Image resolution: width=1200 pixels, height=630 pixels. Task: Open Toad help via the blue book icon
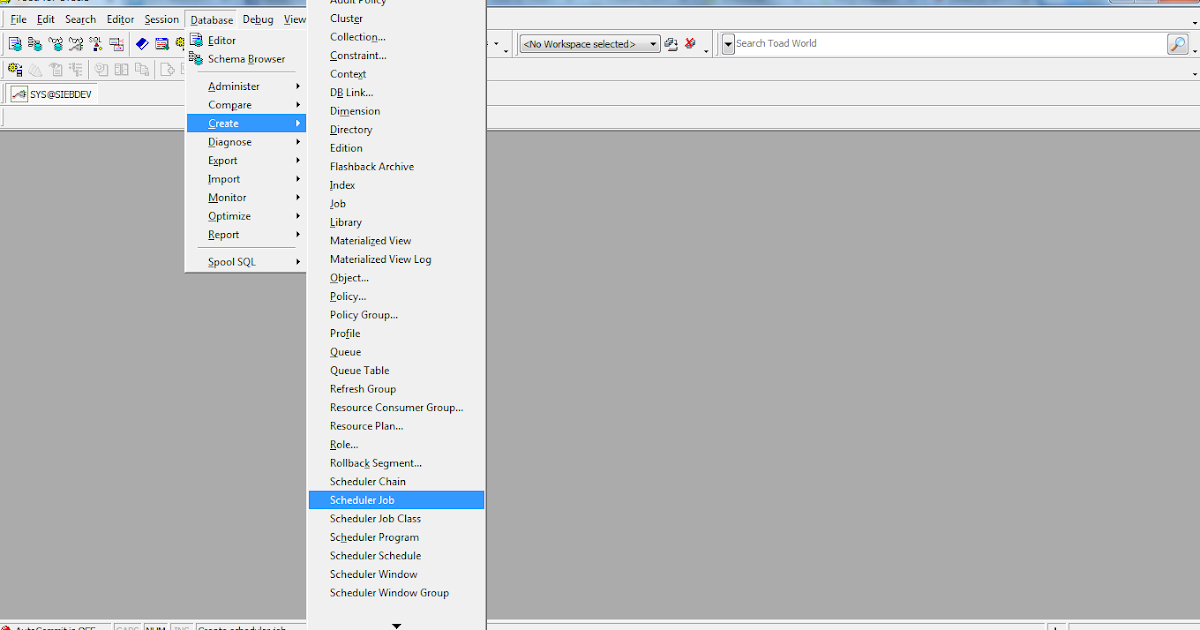point(141,44)
